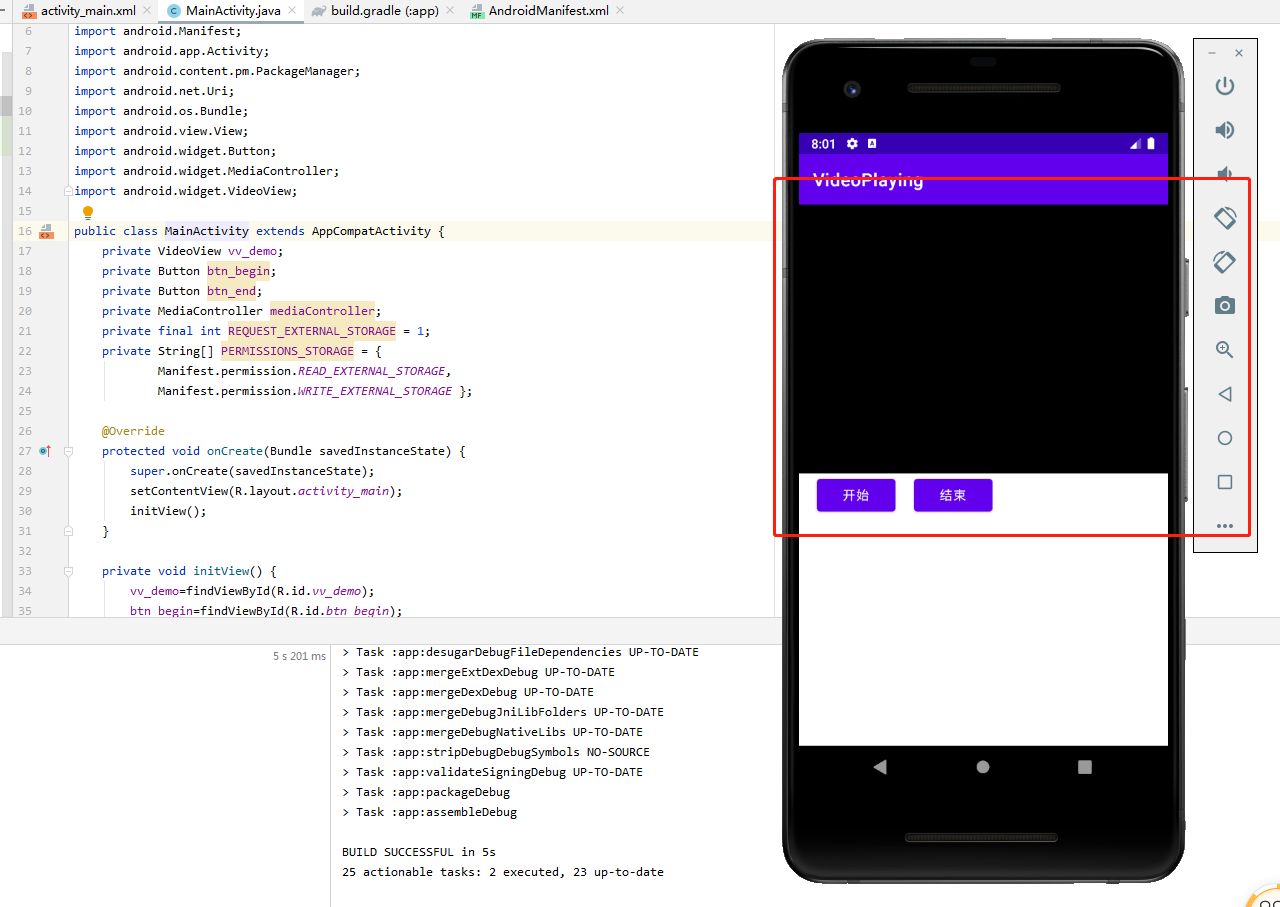Click the BUILD SUCCESSFUL in 5s output line
Screen dimensions: 1280x907
(x=419, y=852)
